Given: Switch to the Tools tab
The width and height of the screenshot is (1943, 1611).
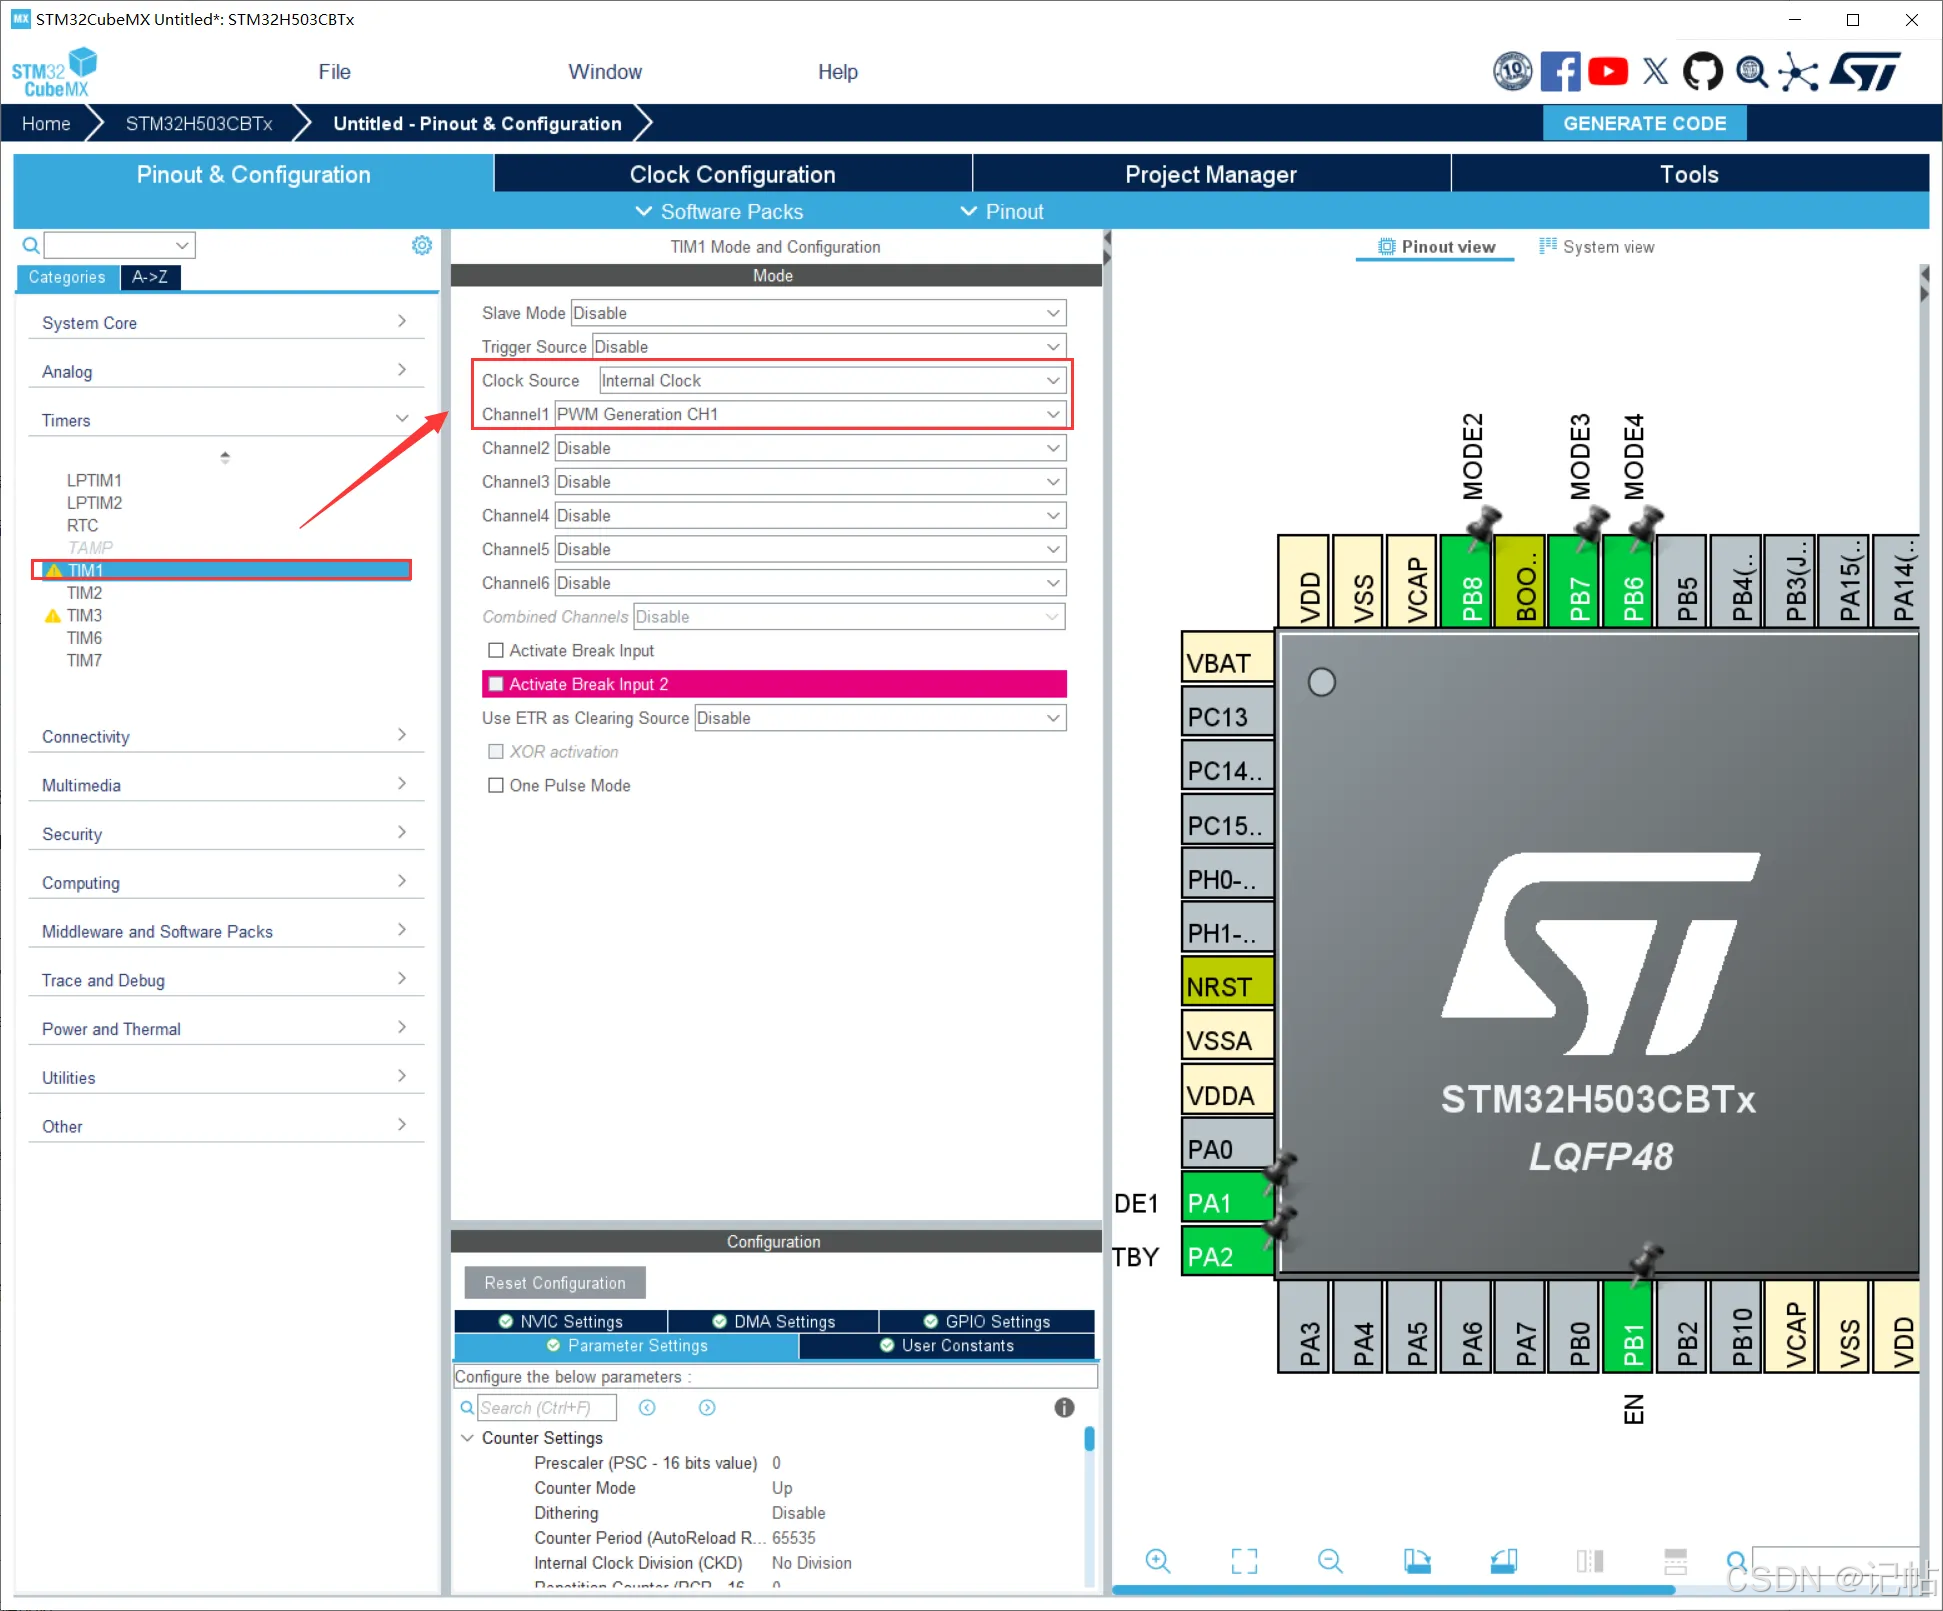Looking at the screenshot, I should pos(1689,174).
